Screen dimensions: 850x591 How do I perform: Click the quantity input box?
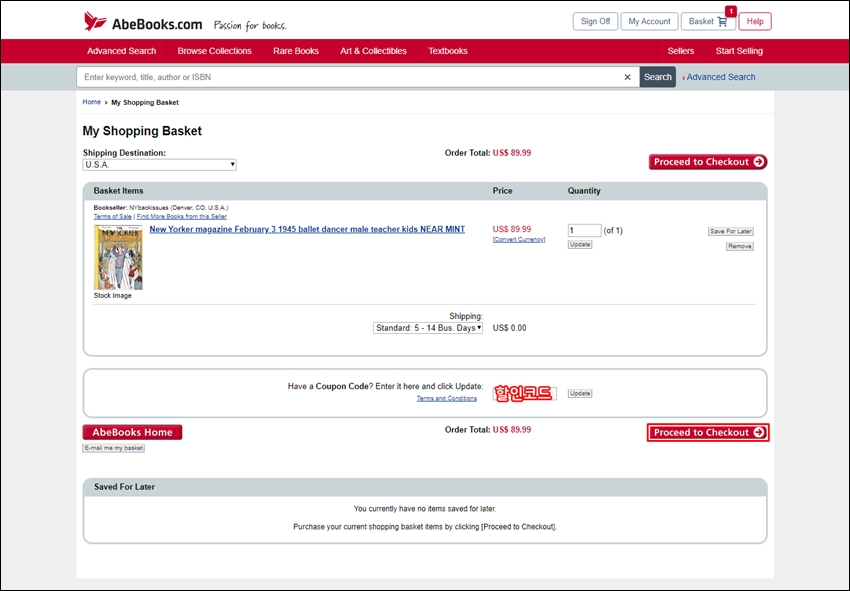tap(584, 230)
